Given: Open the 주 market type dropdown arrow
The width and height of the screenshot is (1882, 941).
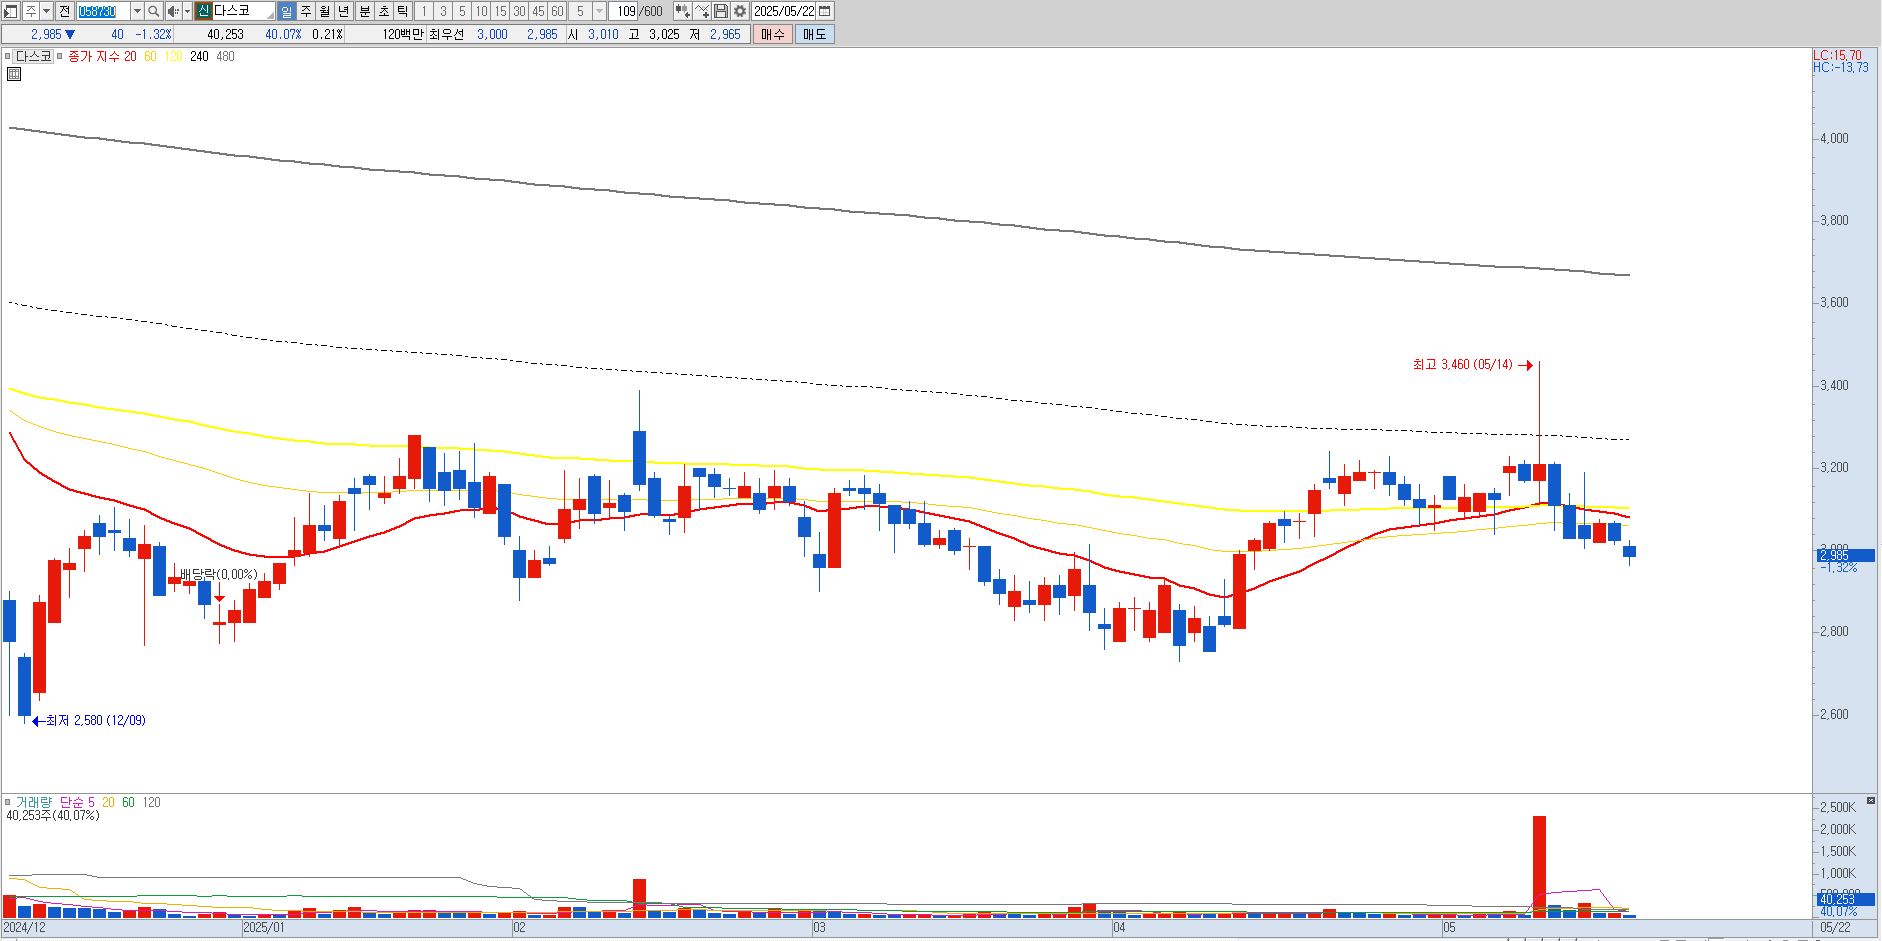Looking at the screenshot, I should coord(46,11).
